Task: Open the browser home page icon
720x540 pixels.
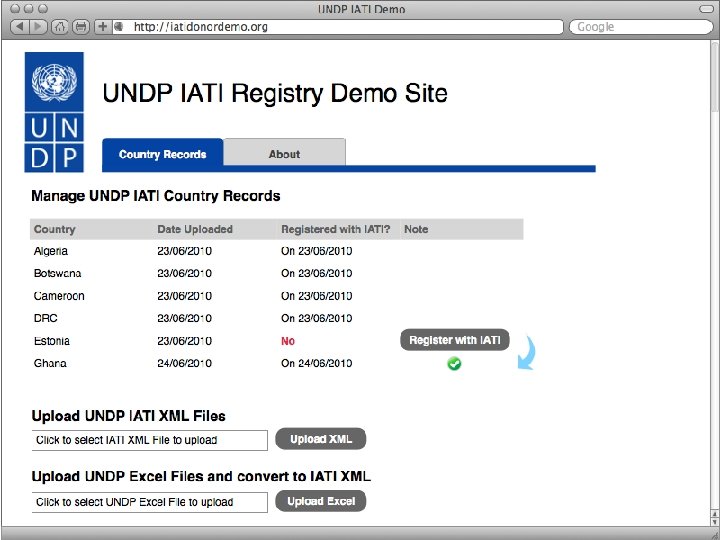Action: pos(60,27)
